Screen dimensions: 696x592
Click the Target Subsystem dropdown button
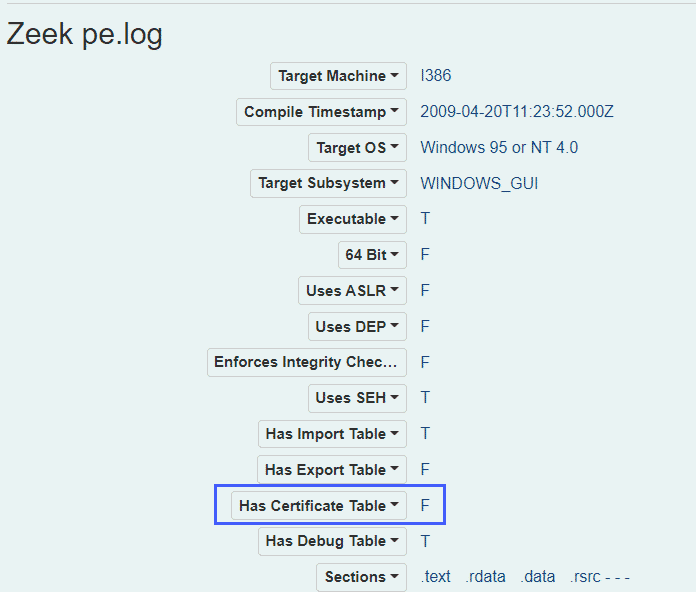[x=328, y=183]
